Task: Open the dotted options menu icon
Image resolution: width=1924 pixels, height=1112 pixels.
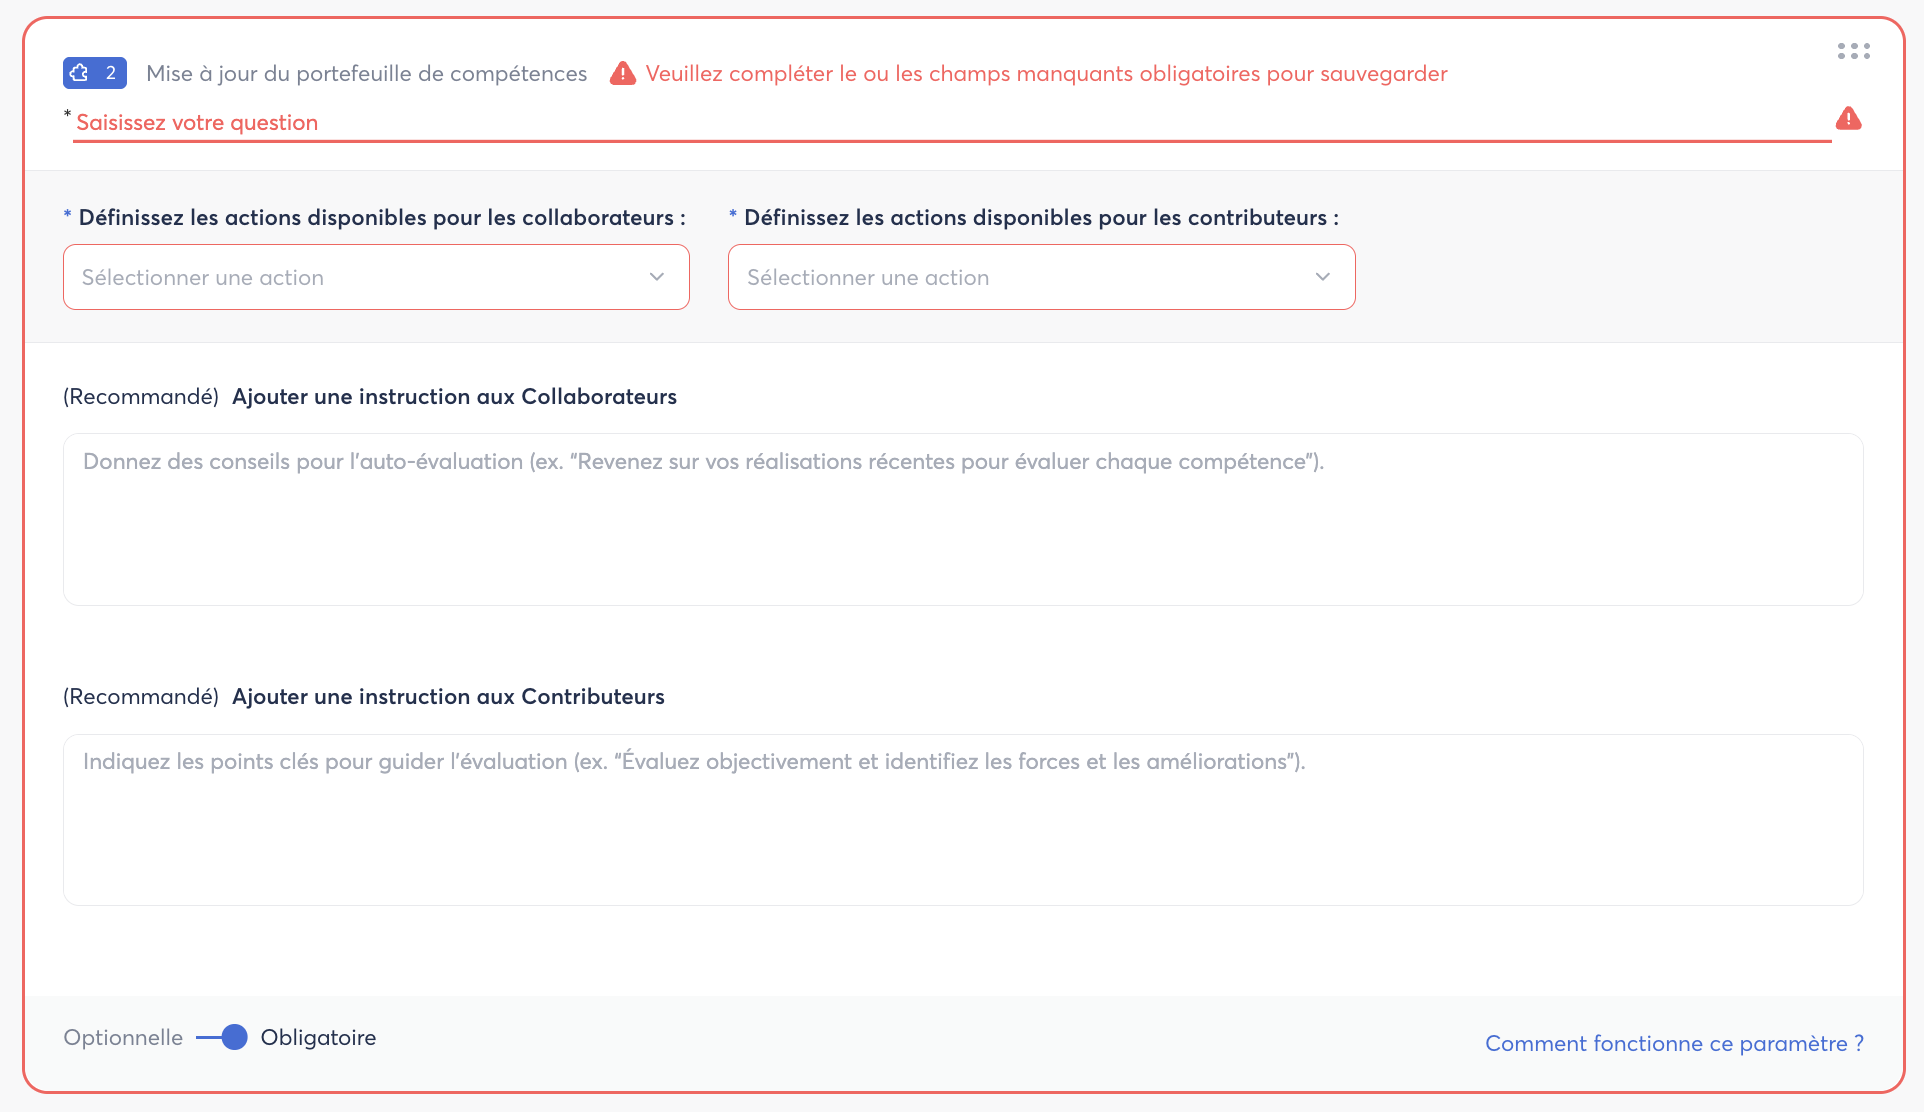Action: click(x=1853, y=51)
